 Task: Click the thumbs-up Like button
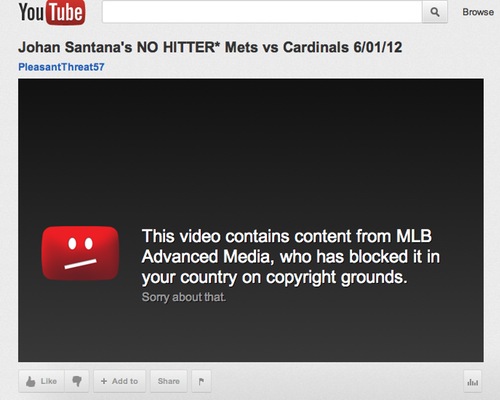click(x=42, y=381)
